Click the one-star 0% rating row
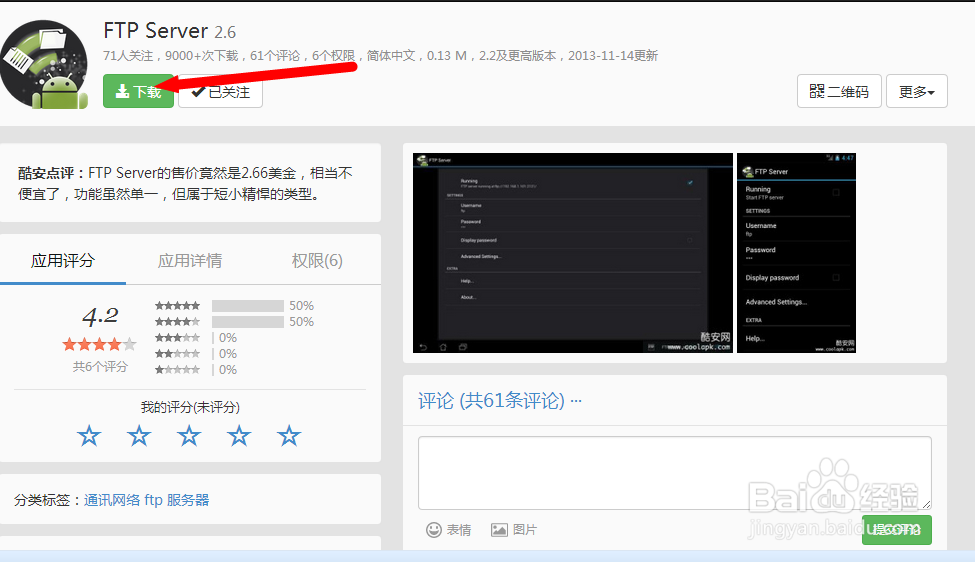The image size is (975, 562). pyautogui.click(x=196, y=370)
